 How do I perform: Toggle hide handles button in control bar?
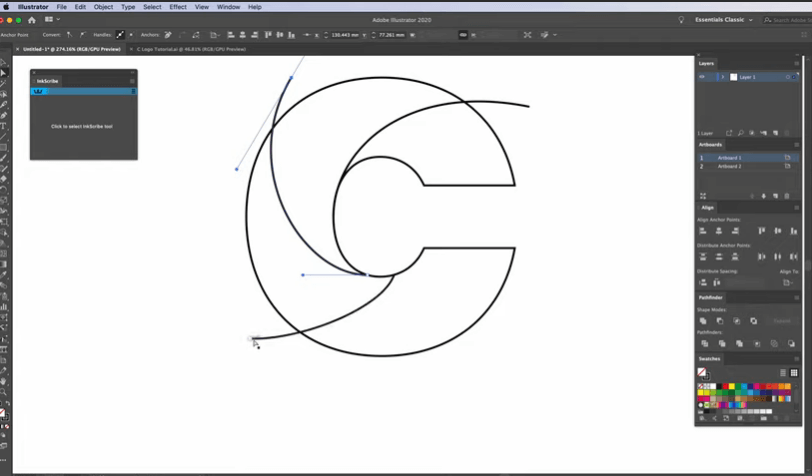(131, 35)
